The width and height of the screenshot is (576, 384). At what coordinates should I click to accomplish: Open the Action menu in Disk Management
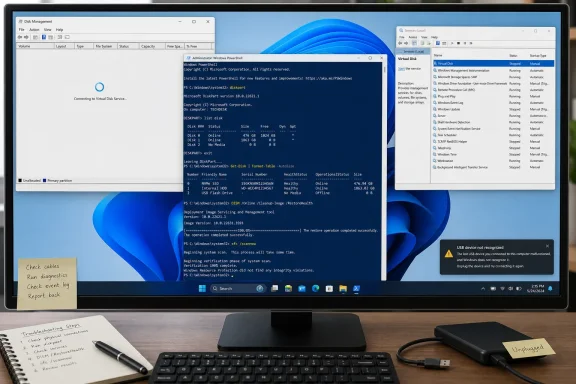pyautogui.click(x=34, y=29)
